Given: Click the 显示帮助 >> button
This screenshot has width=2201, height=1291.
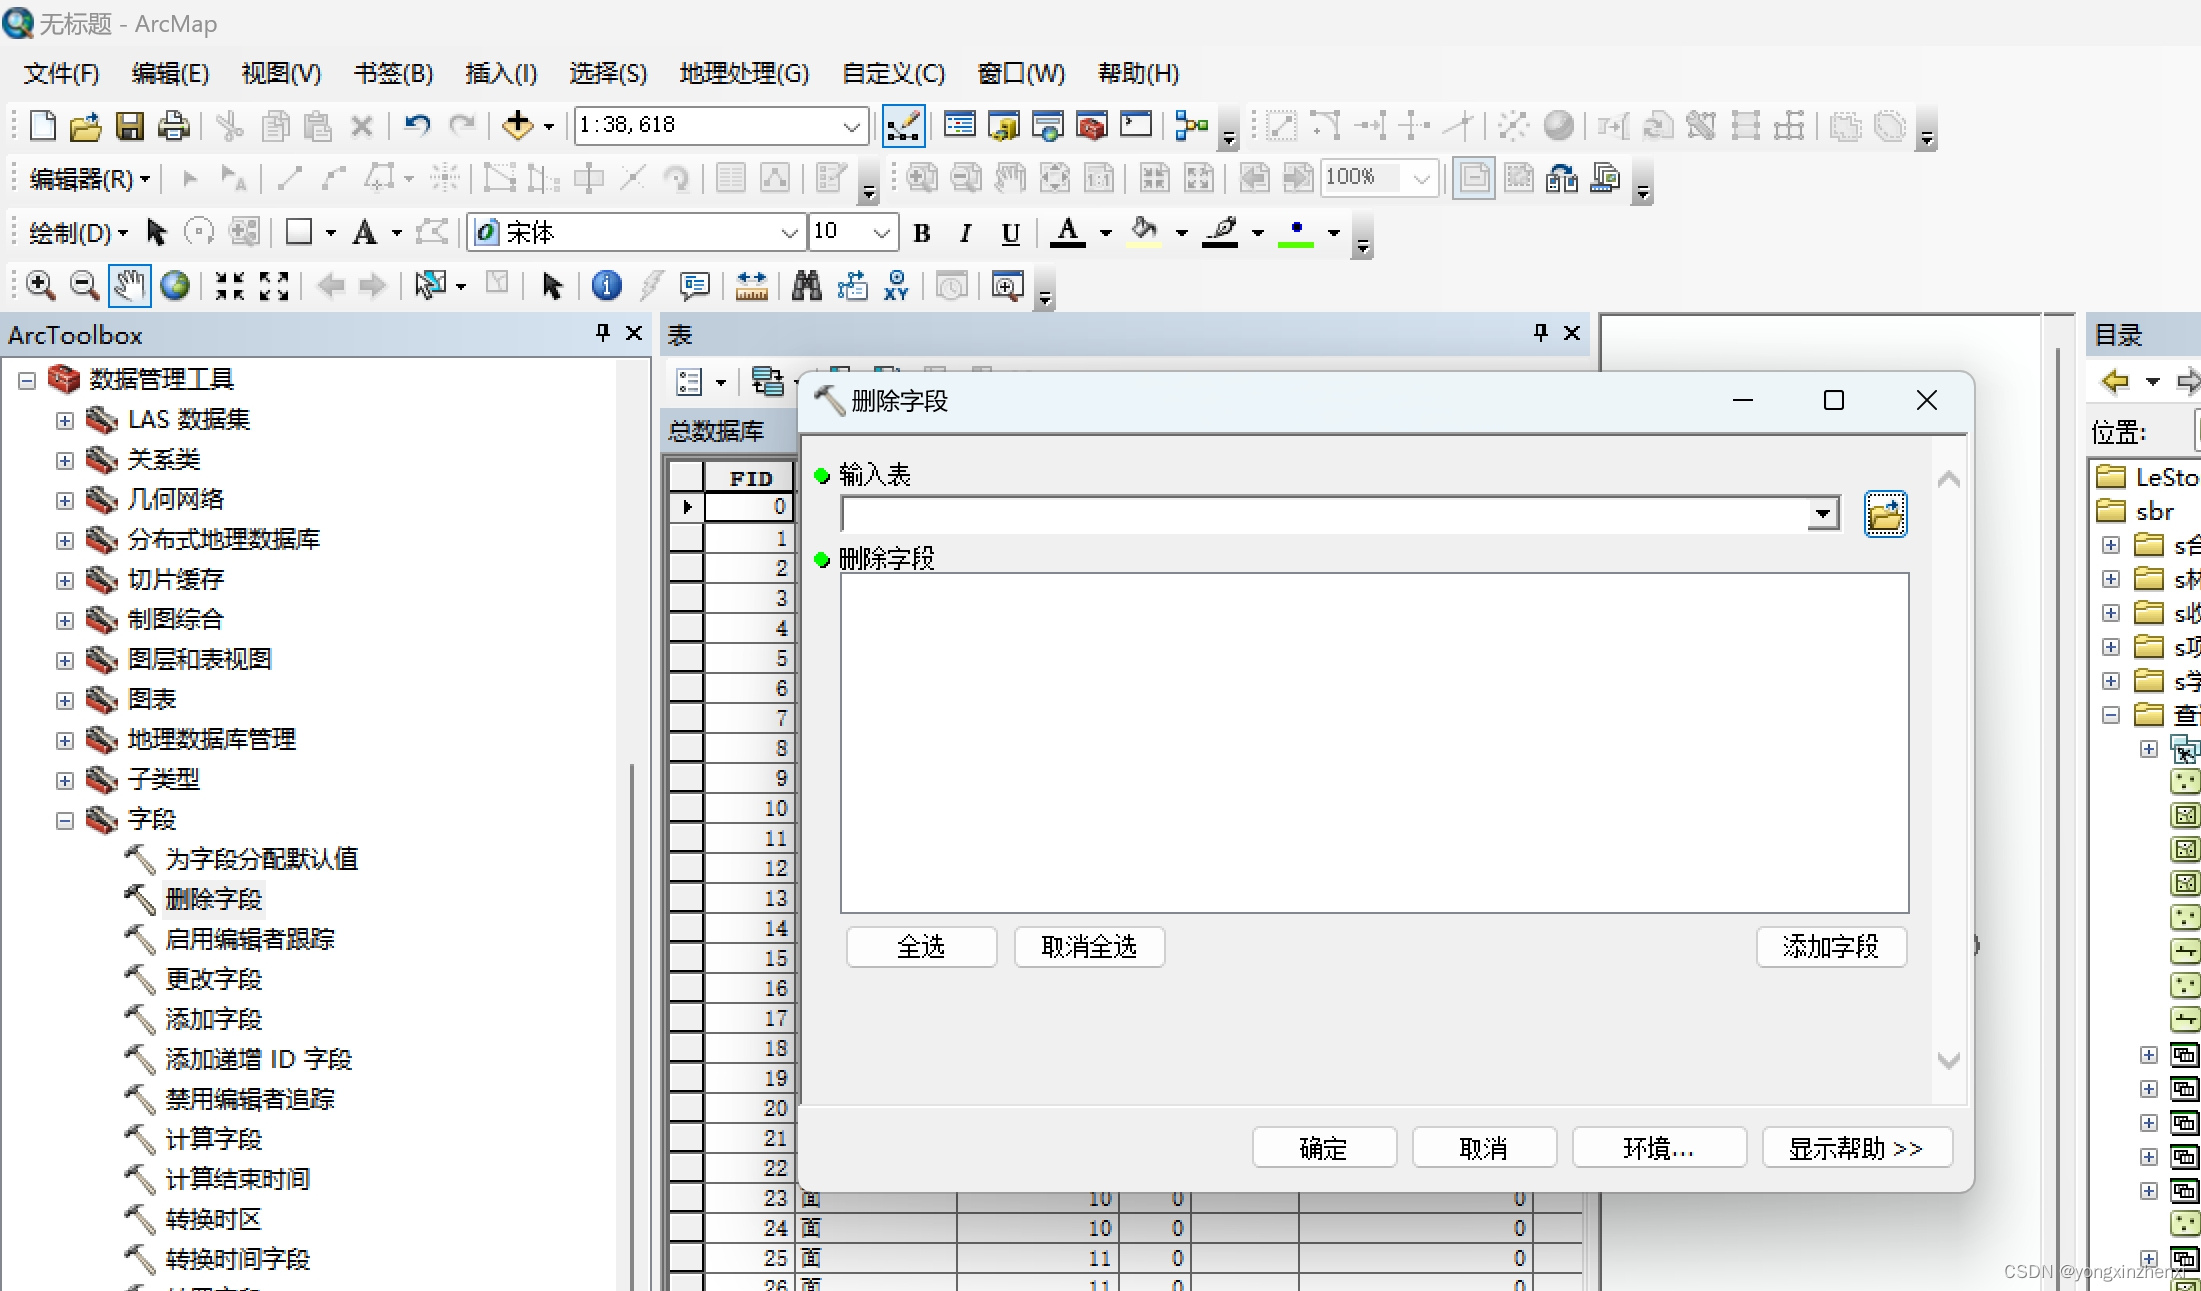Looking at the screenshot, I should coord(1856,1148).
